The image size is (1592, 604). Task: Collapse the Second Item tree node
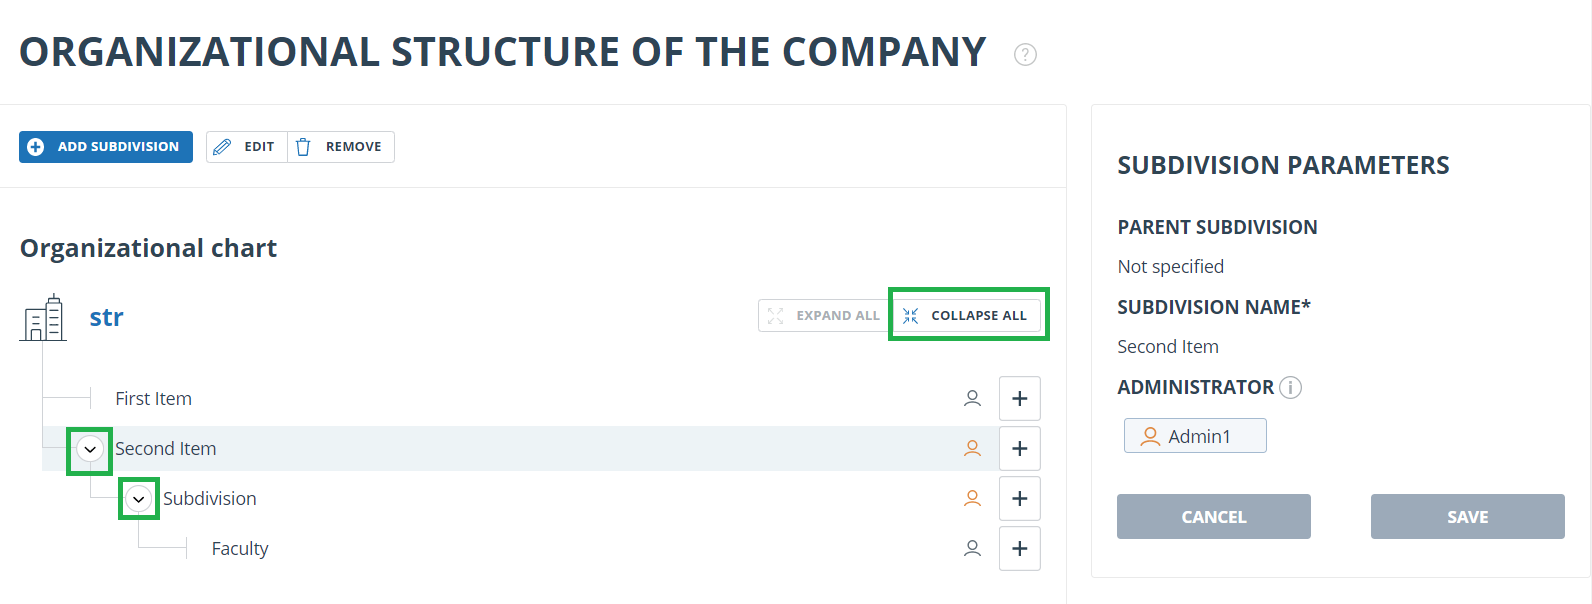tap(90, 449)
